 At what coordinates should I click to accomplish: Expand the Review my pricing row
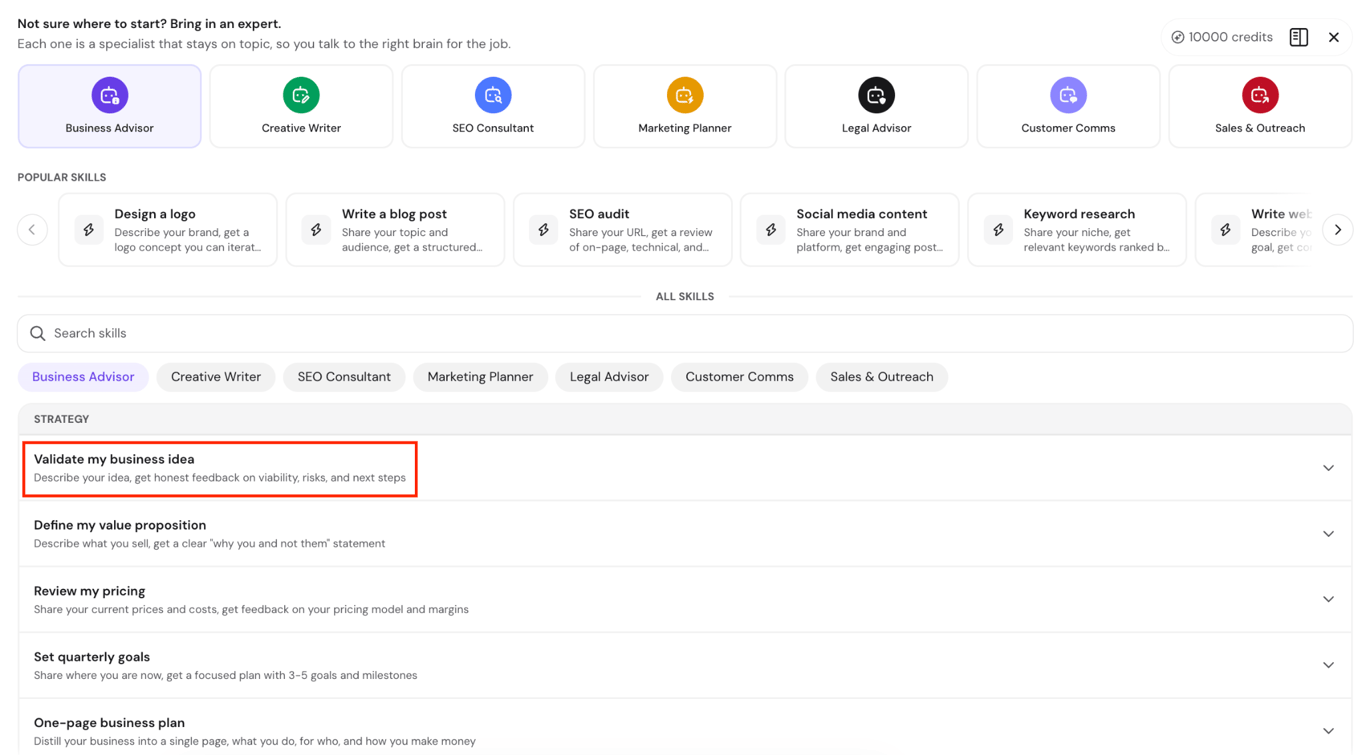pyautogui.click(x=685, y=599)
